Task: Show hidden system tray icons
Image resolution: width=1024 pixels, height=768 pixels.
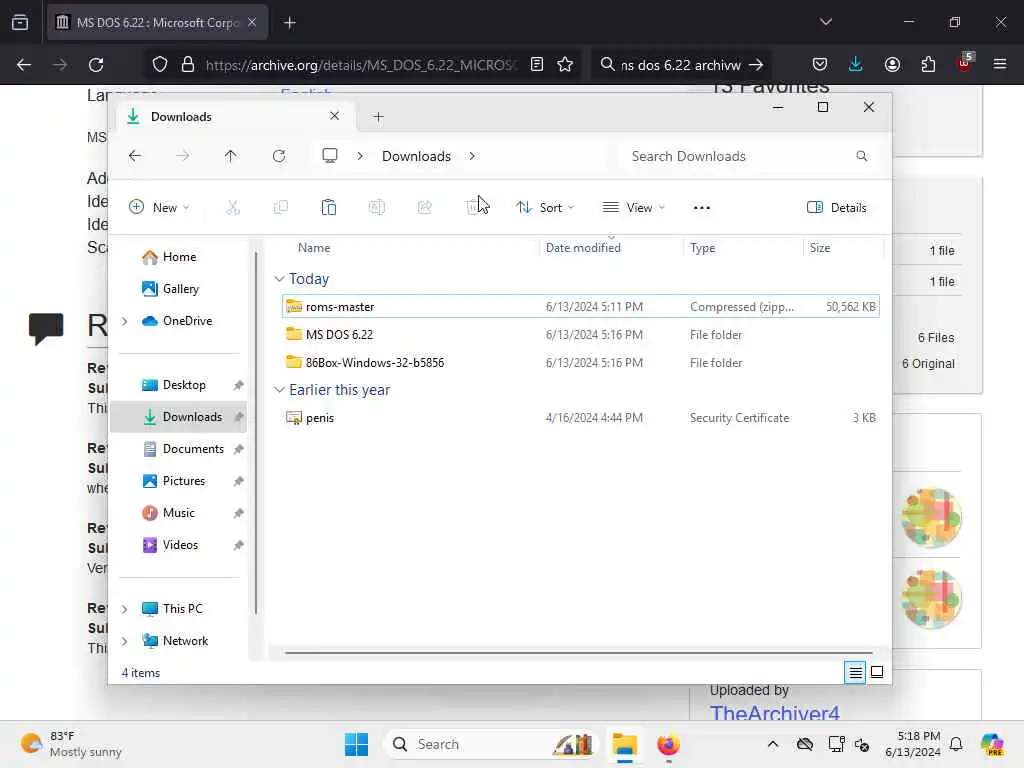Action: click(x=773, y=744)
